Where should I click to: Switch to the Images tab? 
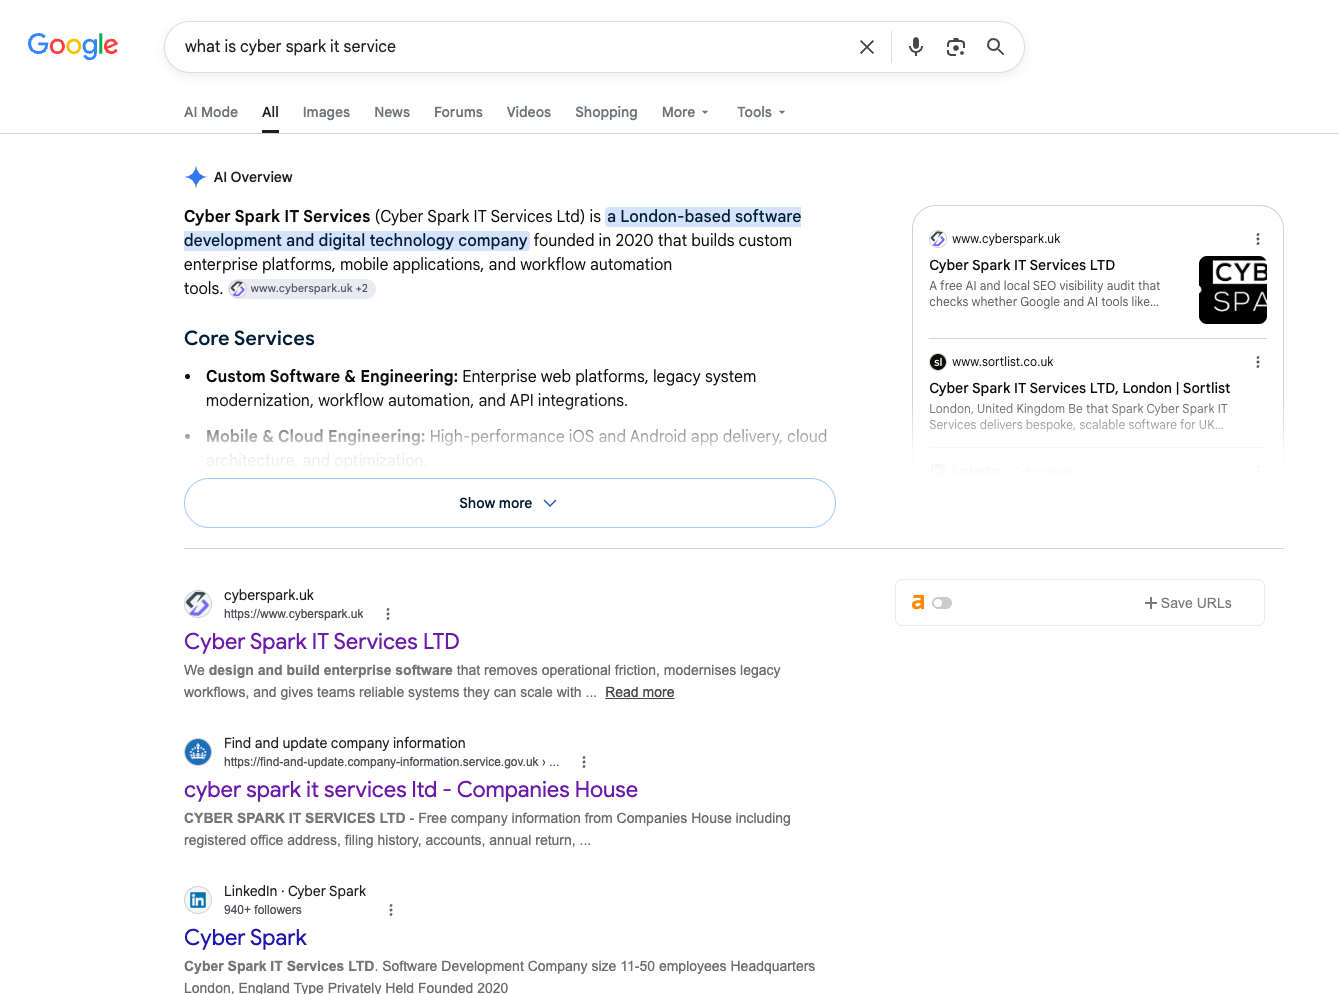click(326, 112)
